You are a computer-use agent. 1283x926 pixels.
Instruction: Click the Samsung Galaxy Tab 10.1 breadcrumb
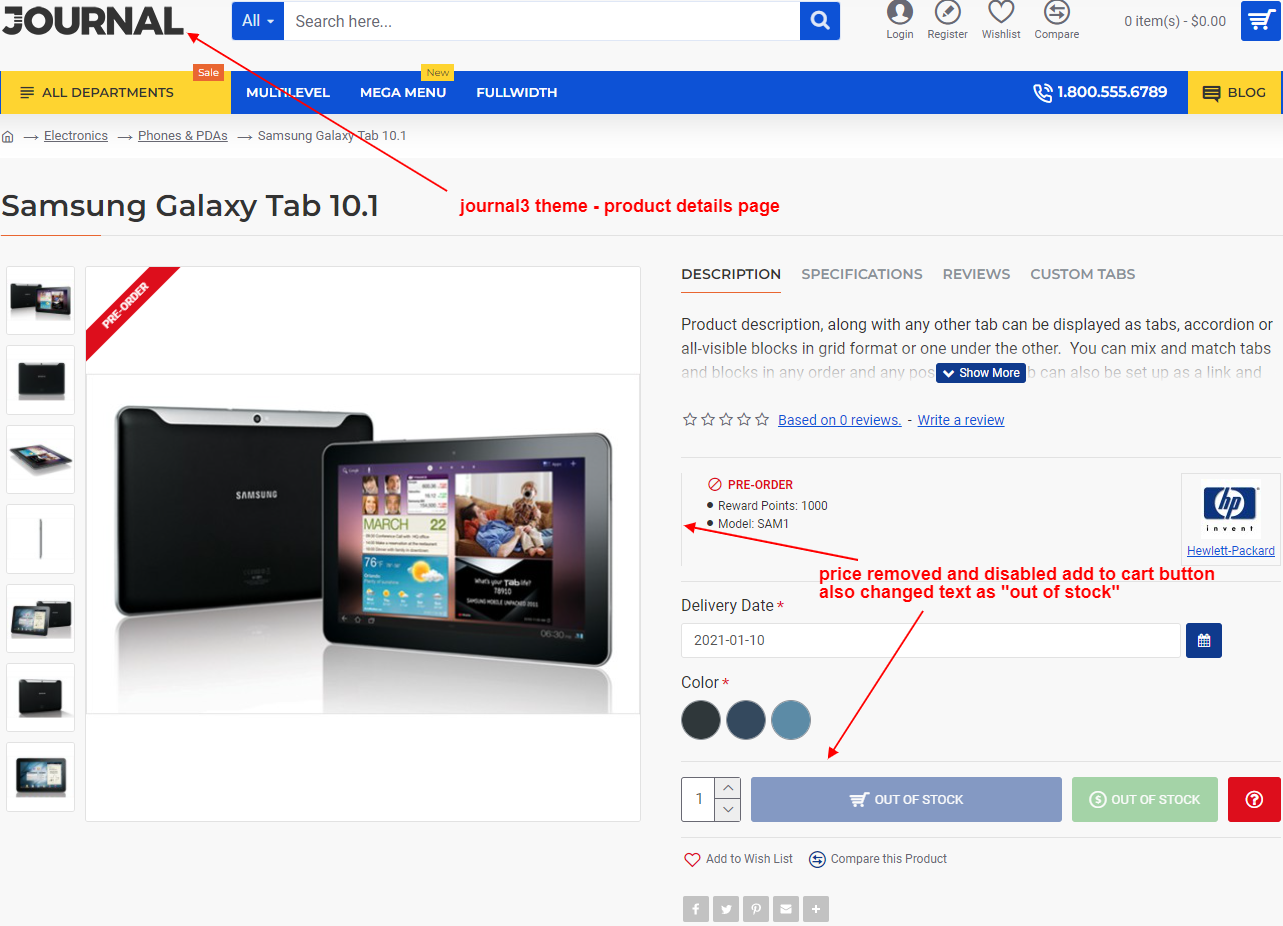click(x=332, y=136)
